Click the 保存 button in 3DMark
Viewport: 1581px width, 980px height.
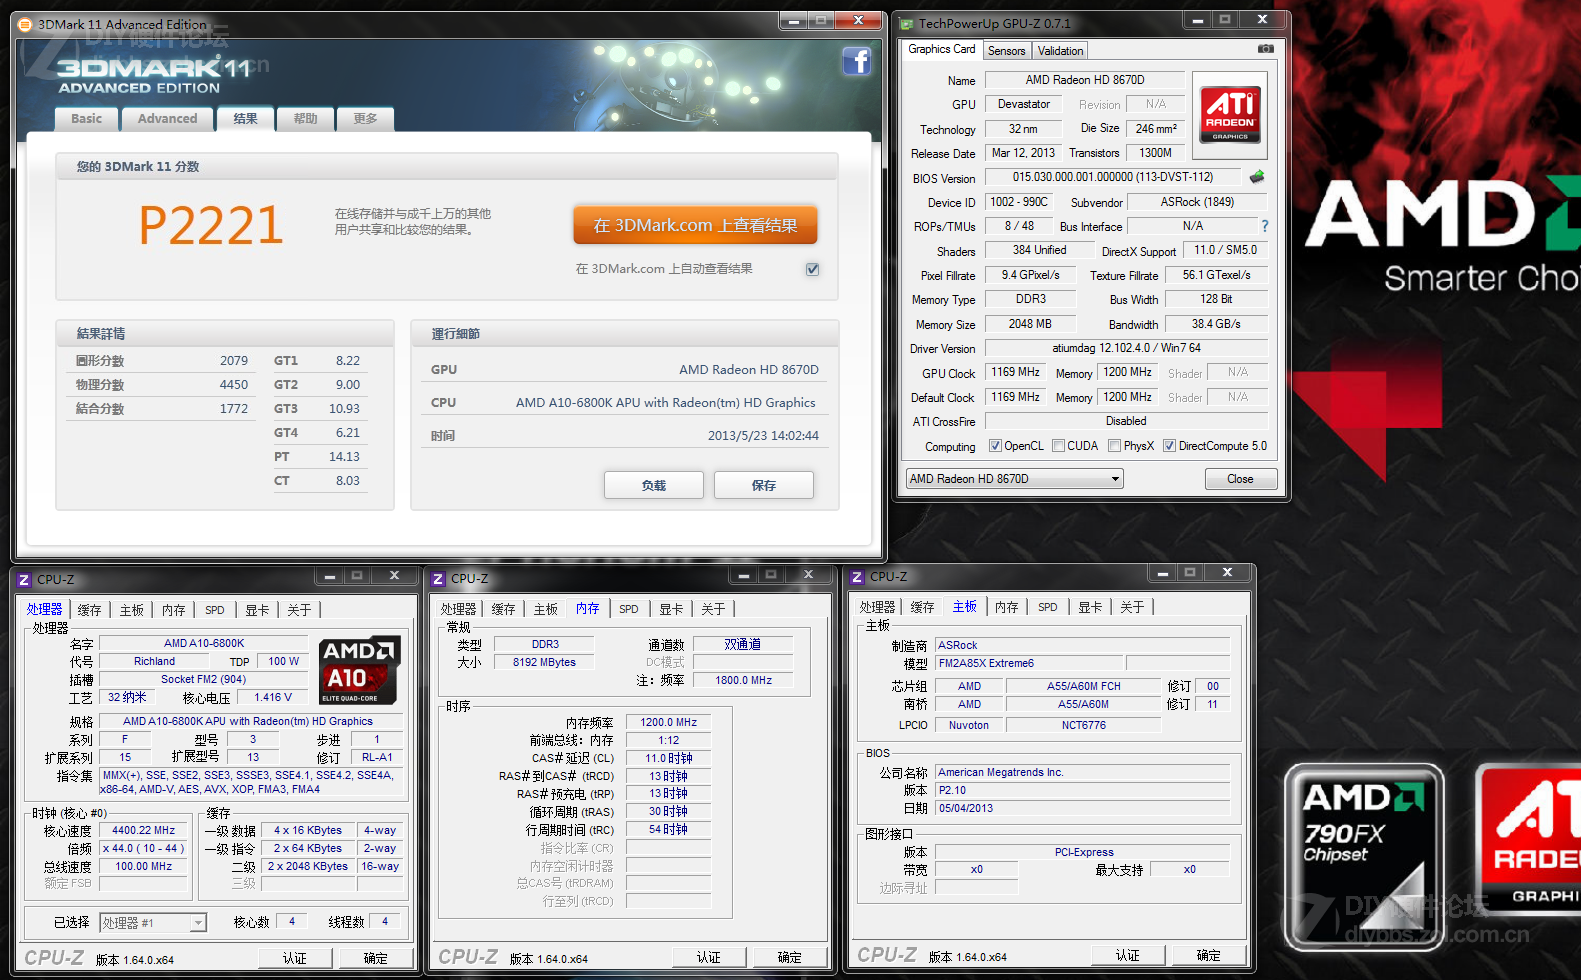coord(763,485)
